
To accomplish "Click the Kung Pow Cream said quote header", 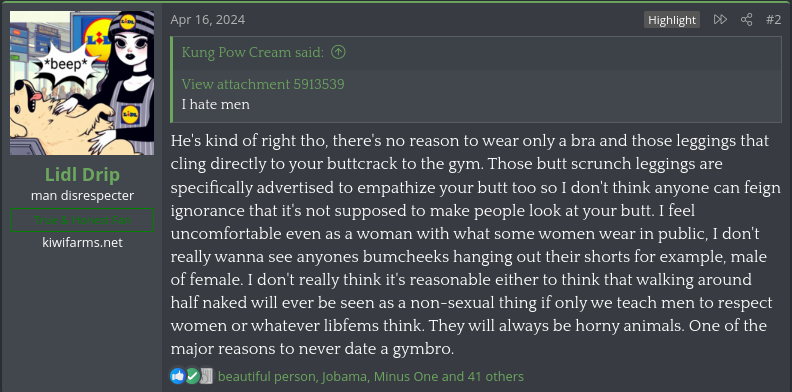I will coord(263,52).
